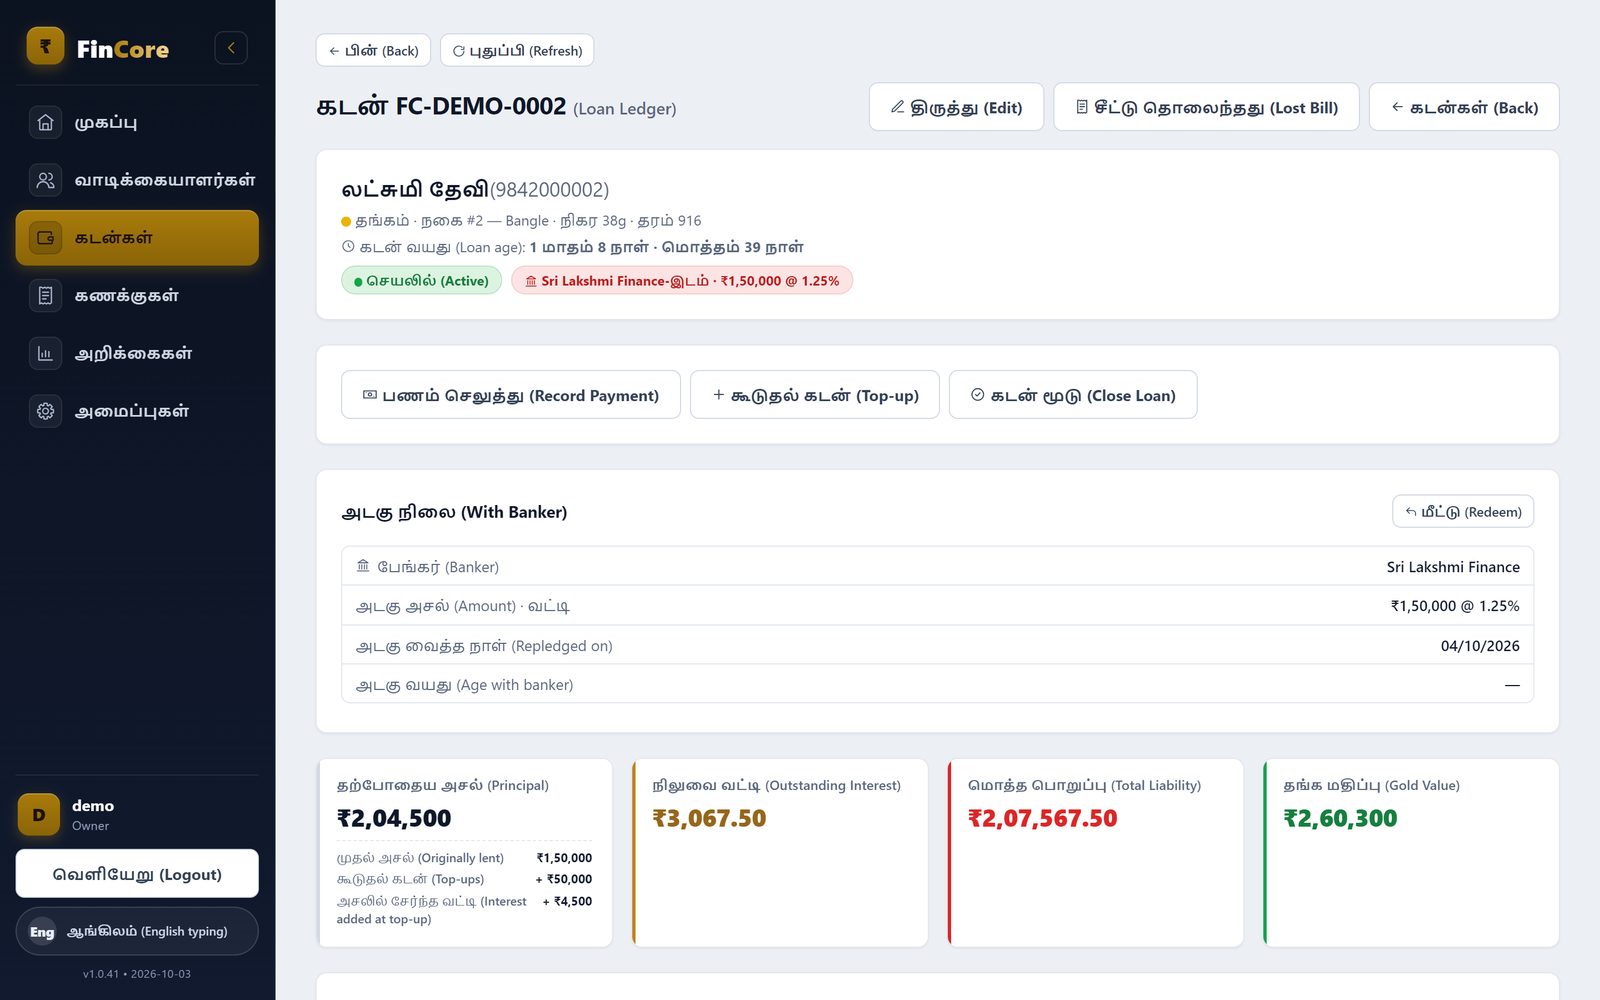Open the அமைப்புகள் settings gear icon
Viewport: 1600px width, 1000px height.
coord(45,411)
